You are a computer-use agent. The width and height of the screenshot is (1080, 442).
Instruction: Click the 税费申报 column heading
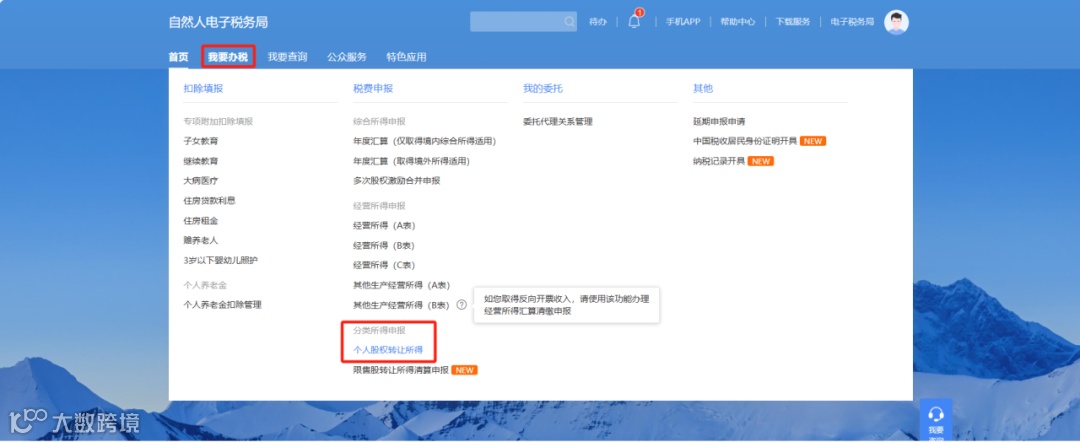[x=373, y=89]
